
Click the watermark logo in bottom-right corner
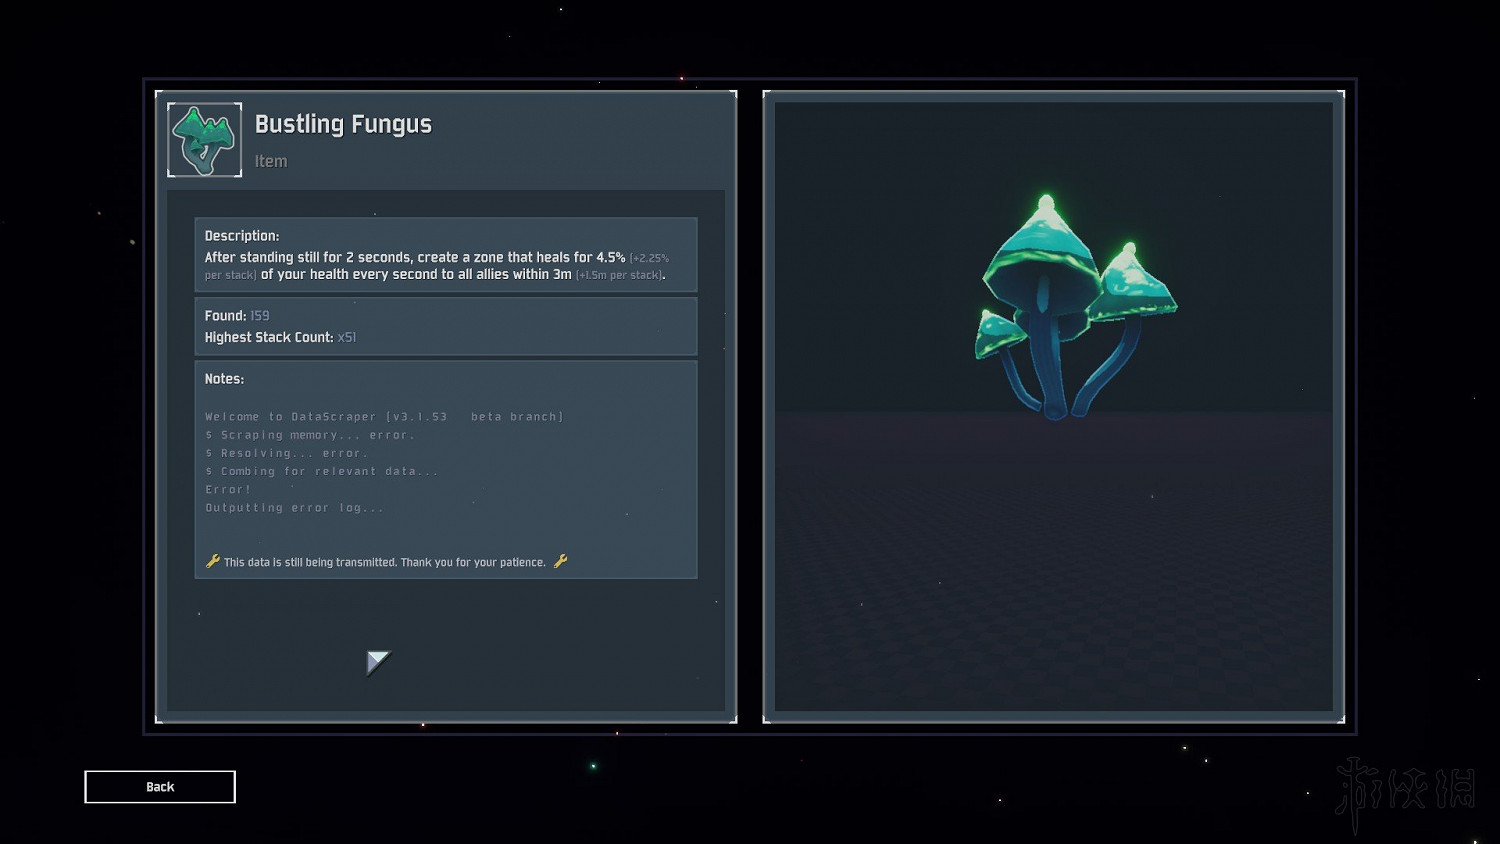1405,792
